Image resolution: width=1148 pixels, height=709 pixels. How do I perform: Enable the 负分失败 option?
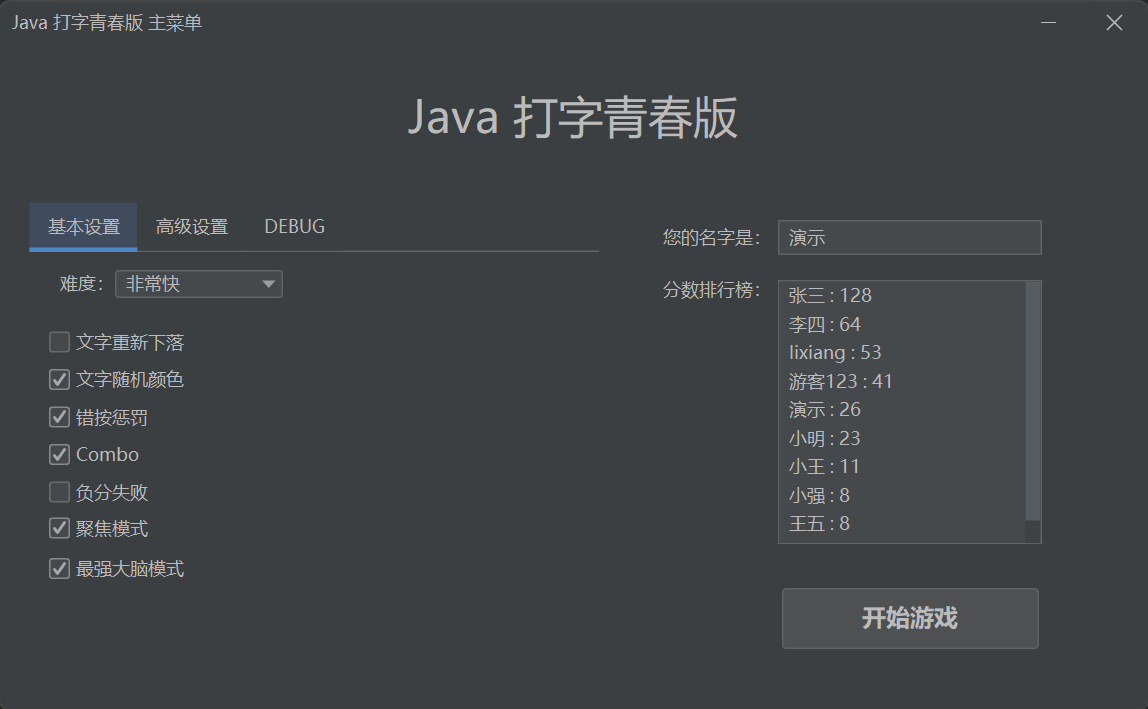[x=58, y=491]
